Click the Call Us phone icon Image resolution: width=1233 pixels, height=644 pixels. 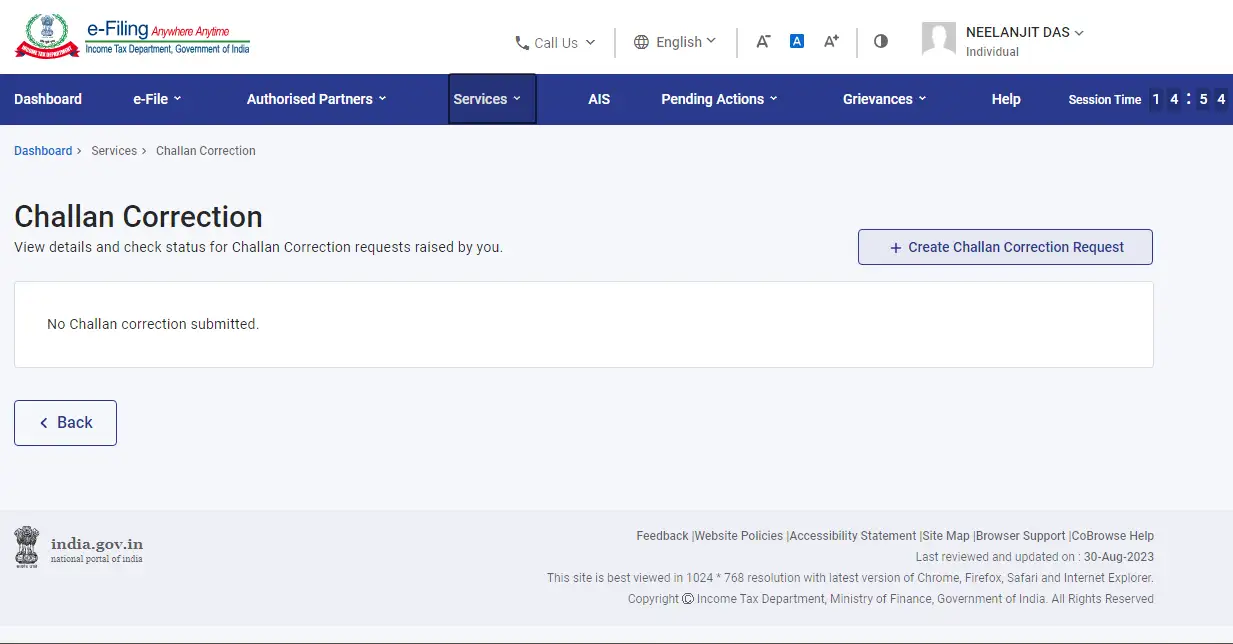pyautogui.click(x=521, y=42)
